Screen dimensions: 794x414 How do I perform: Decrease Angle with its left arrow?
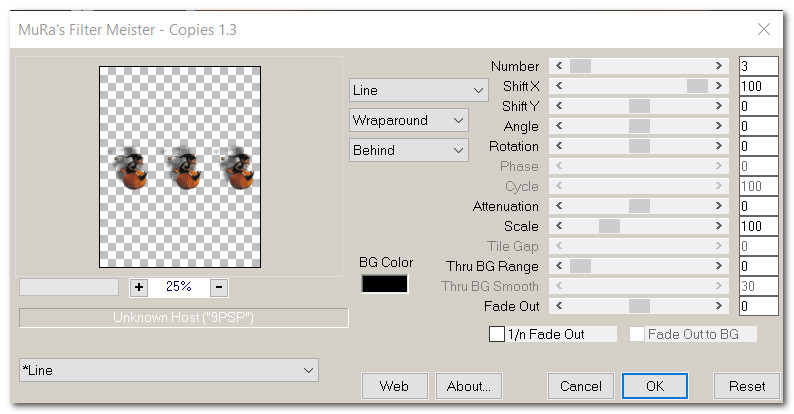[x=558, y=126]
